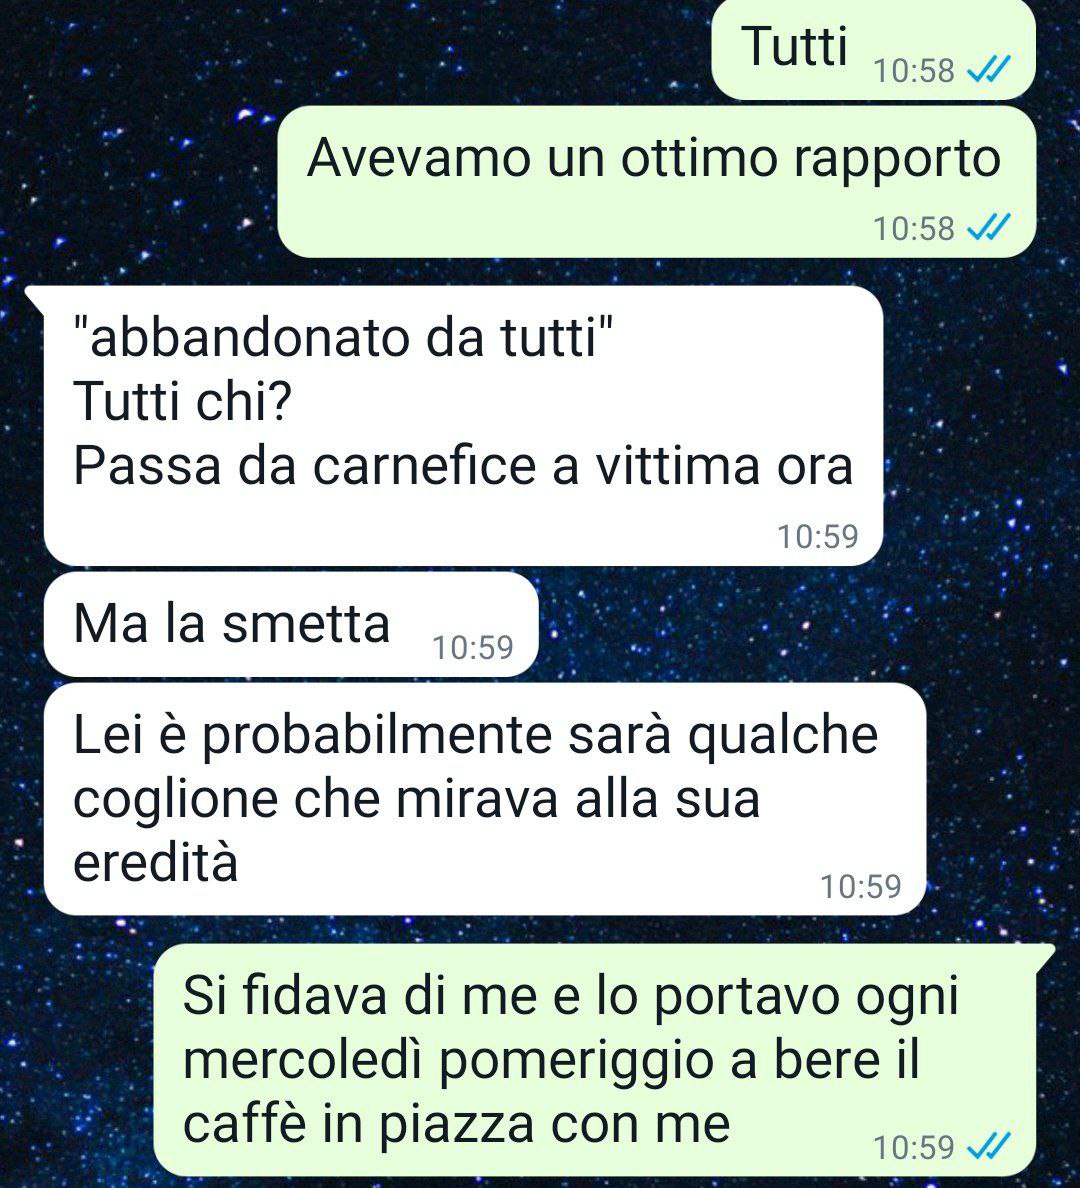
Task: Select the "Si fidava di me" sent message
Action: (603, 1060)
